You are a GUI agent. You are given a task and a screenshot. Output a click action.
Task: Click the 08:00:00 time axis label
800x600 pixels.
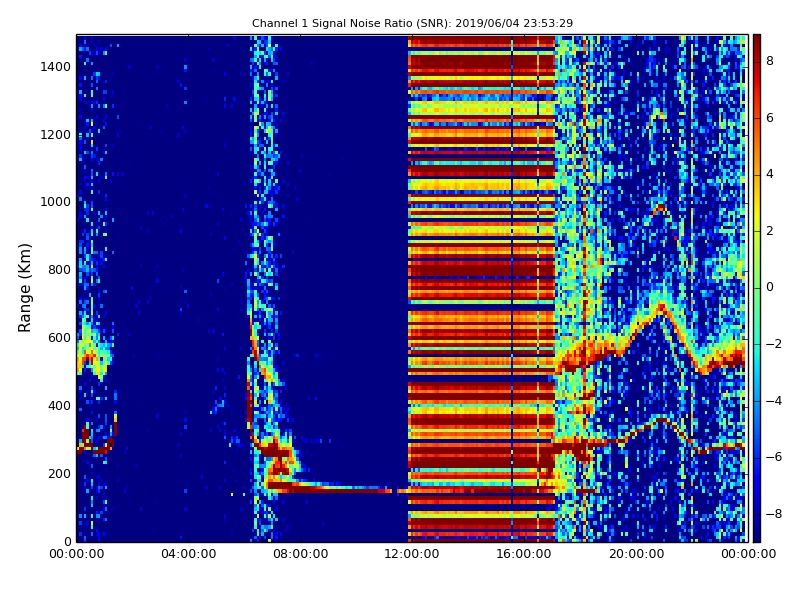(x=301, y=554)
